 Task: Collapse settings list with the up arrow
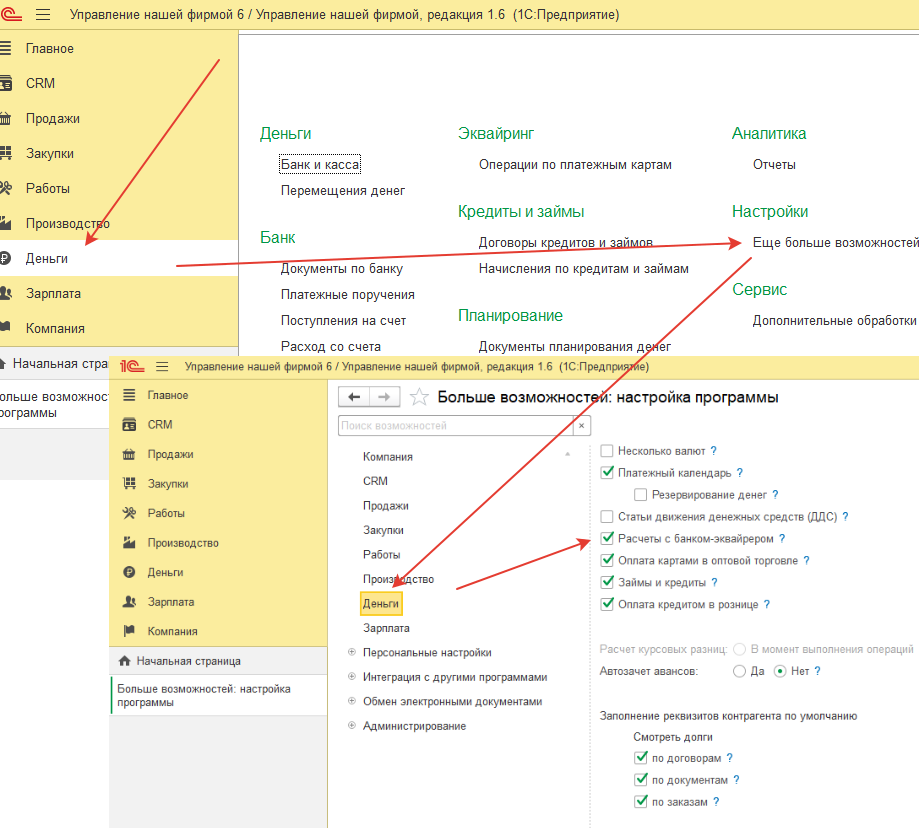click(567, 454)
